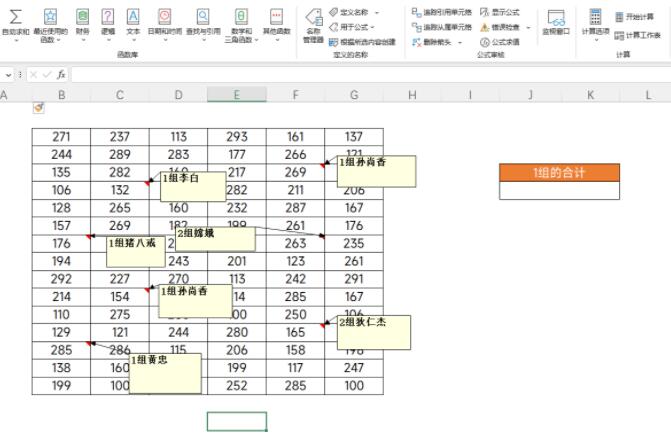Click the 2组嫦娥 comment note
671x435 pixels.
point(215,239)
